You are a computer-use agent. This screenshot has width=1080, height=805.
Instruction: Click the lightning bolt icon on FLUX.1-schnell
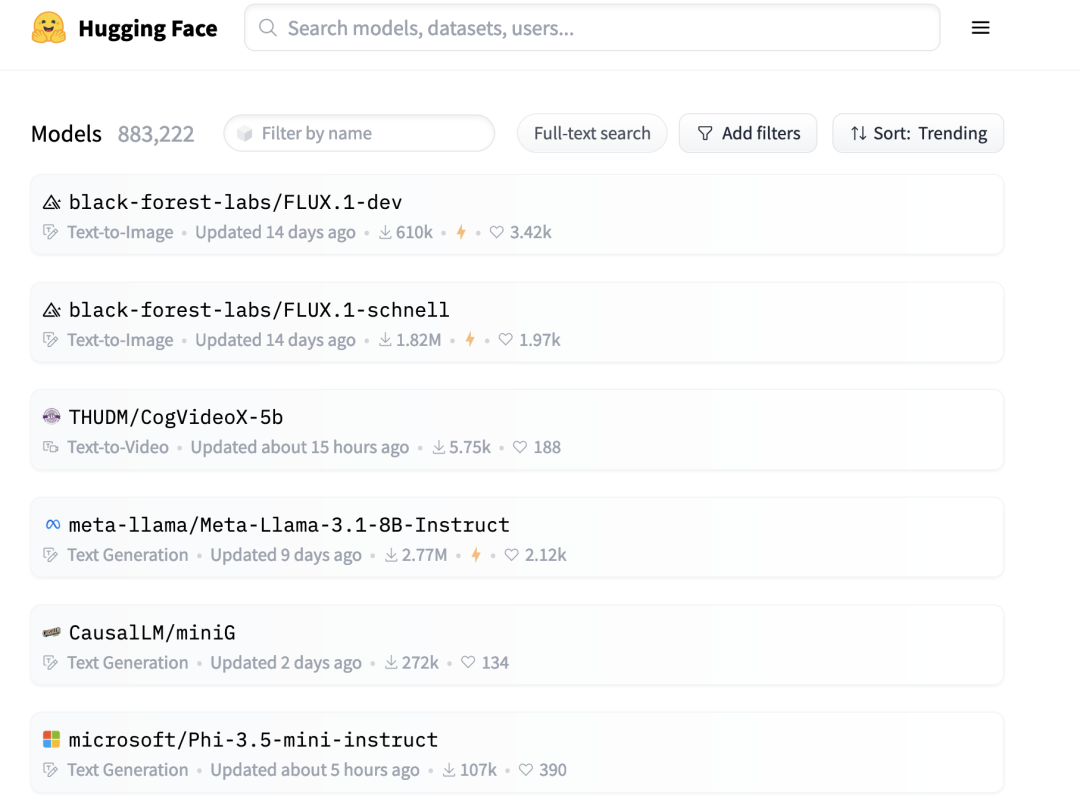point(470,340)
